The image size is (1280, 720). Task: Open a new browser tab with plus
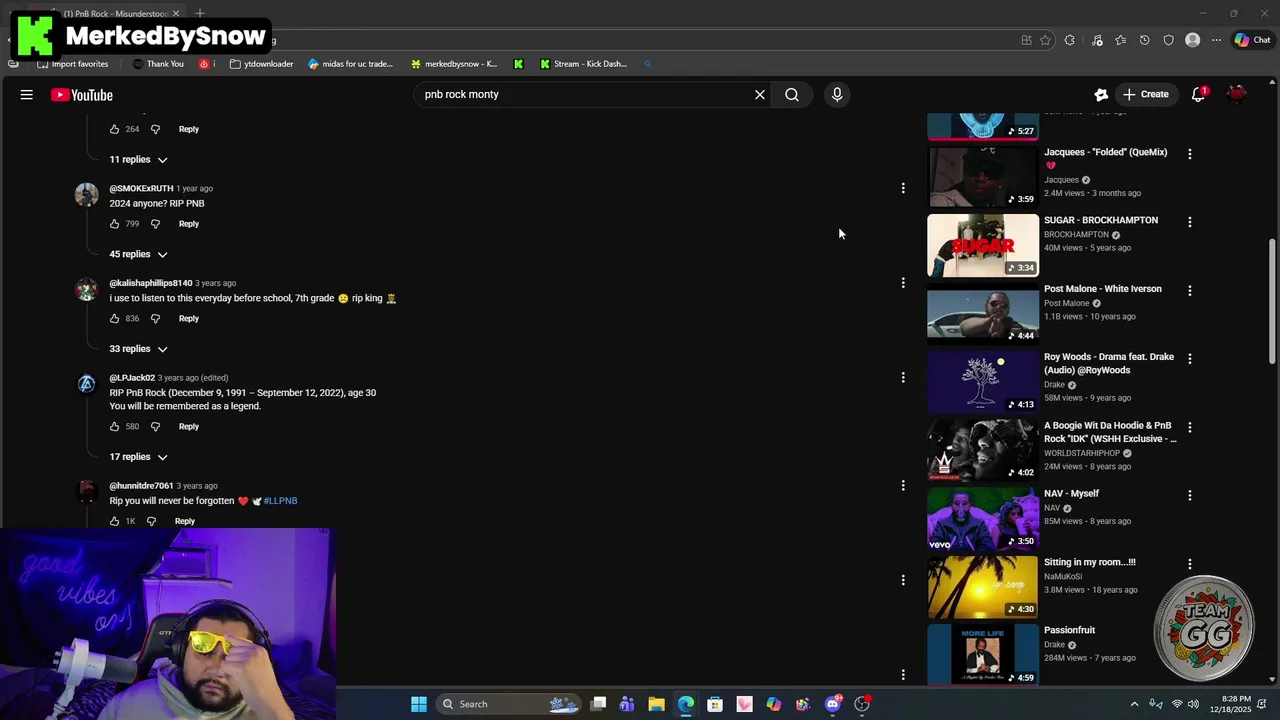tap(200, 14)
